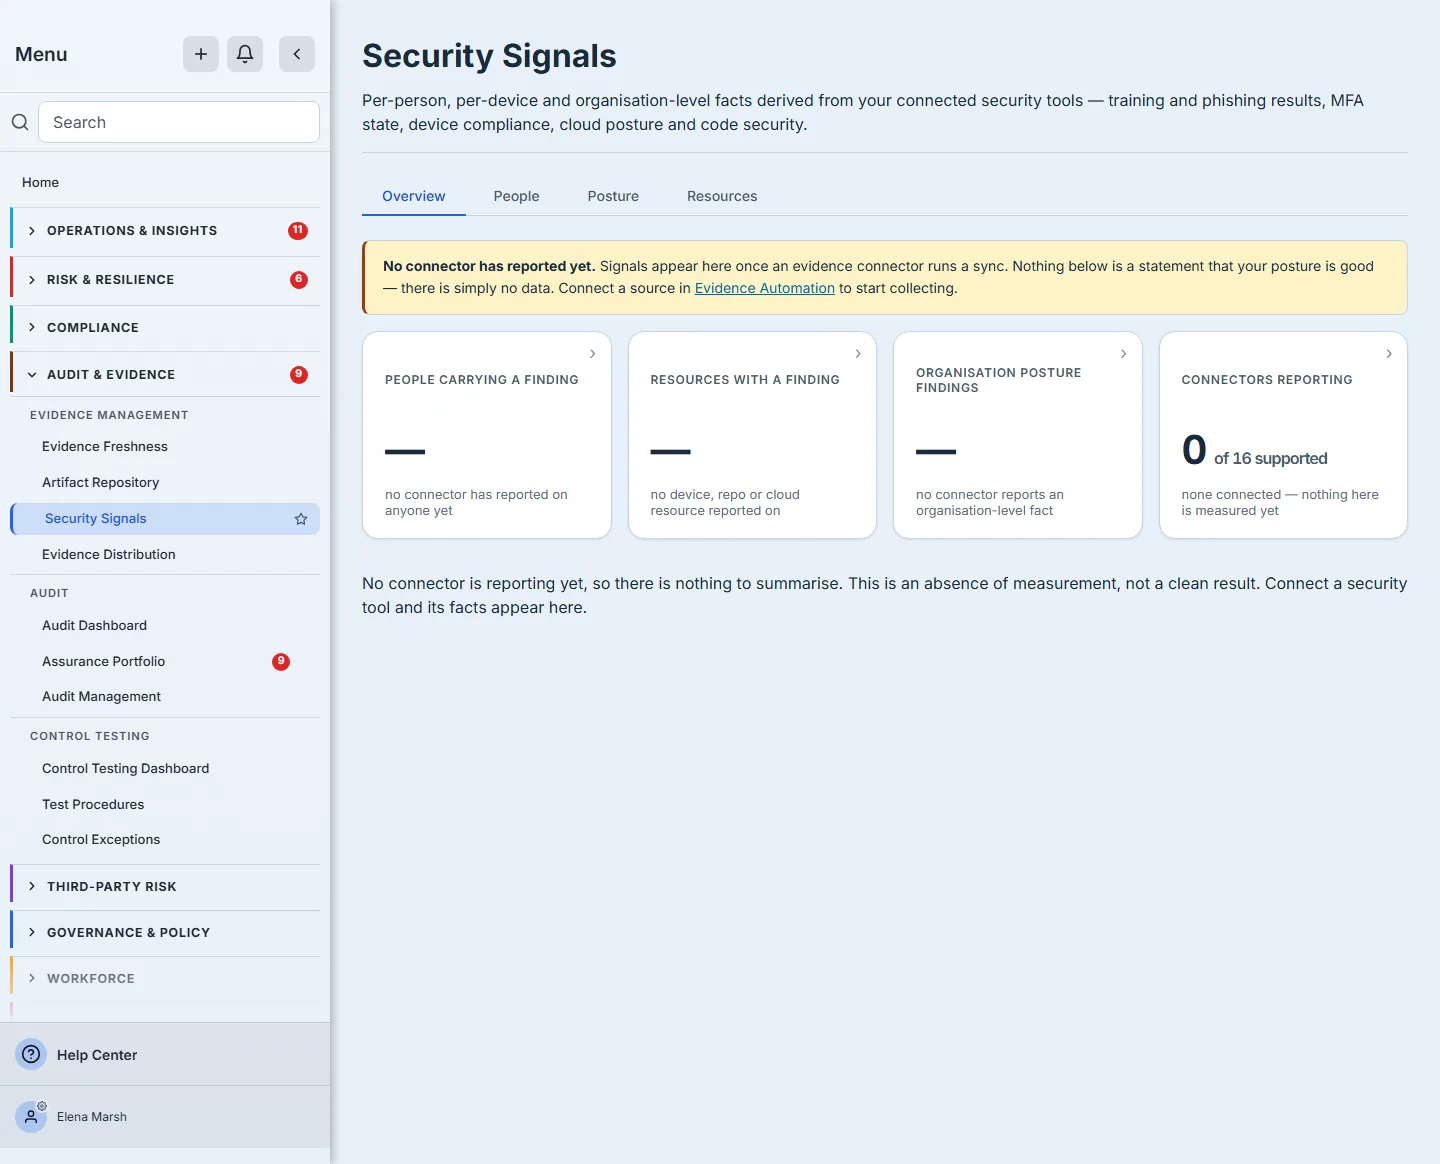Open Test Procedures page

click(x=93, y=805)
